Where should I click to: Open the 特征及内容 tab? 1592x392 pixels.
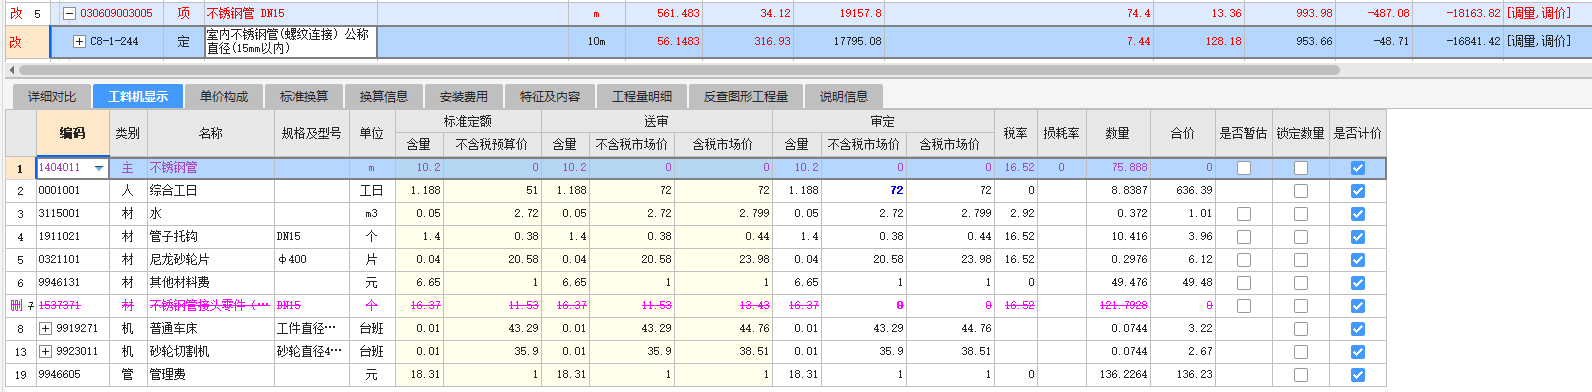click(550, 97)
